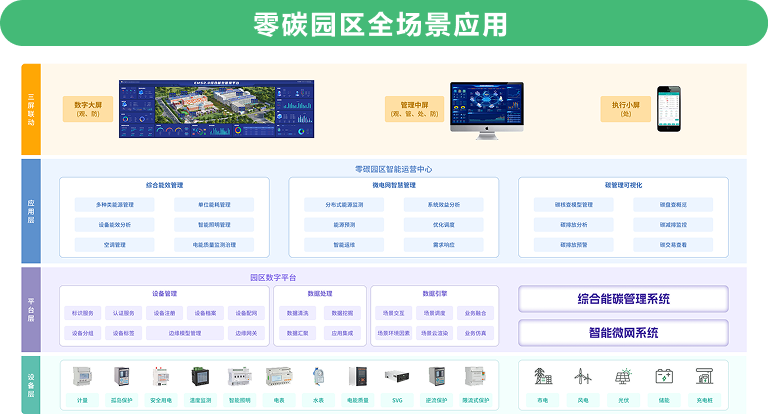The image size is (769, 415).
Task: Click the 光伏 solar panel icon
Action: (x=623, y=377)
